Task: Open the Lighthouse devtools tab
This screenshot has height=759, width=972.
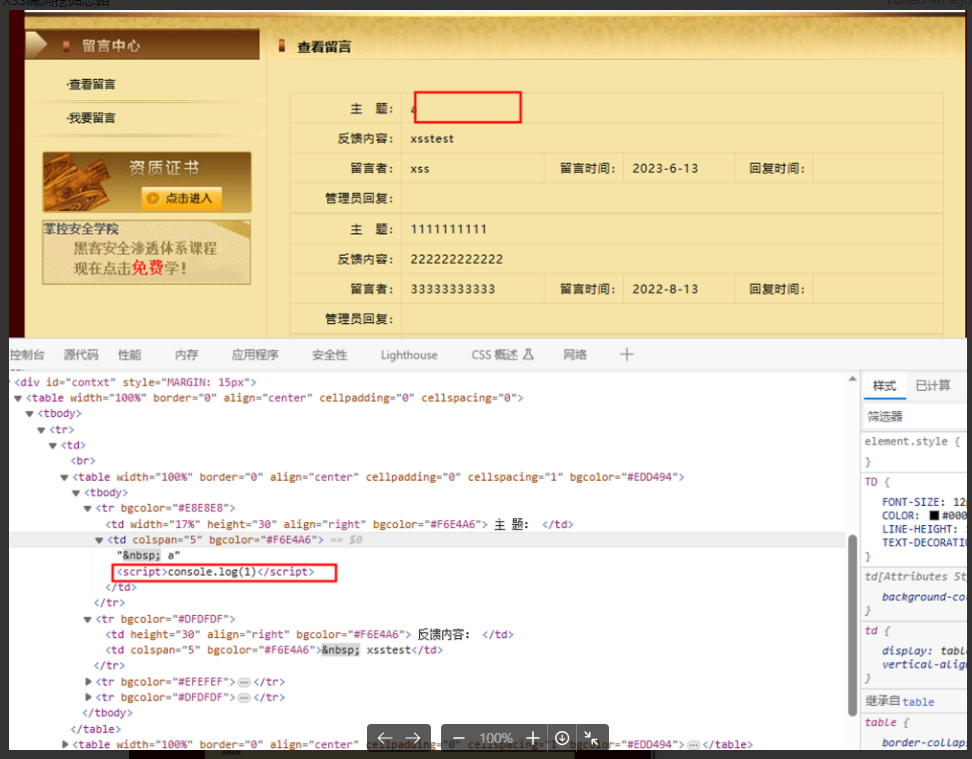Action: click(x=409, y=355)
